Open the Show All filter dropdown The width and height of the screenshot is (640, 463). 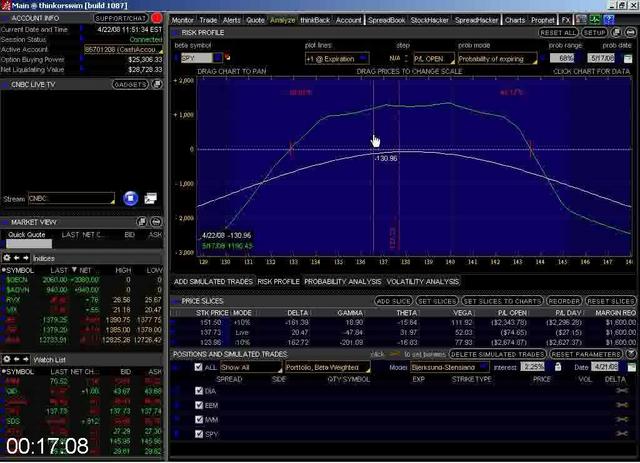251,367
